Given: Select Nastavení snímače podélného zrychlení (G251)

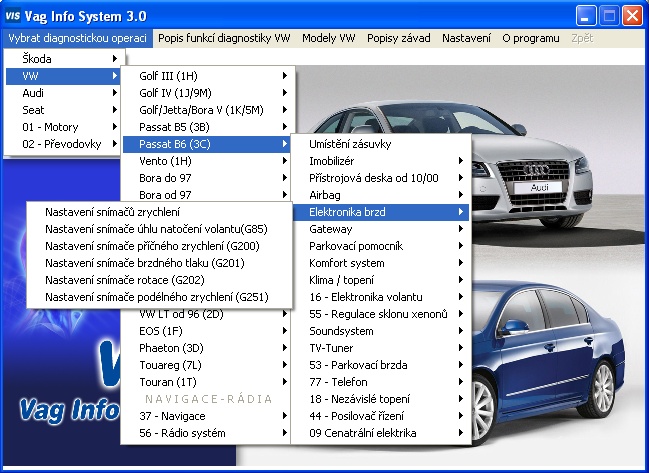Looking at the screenshot, I should (159, 296).
